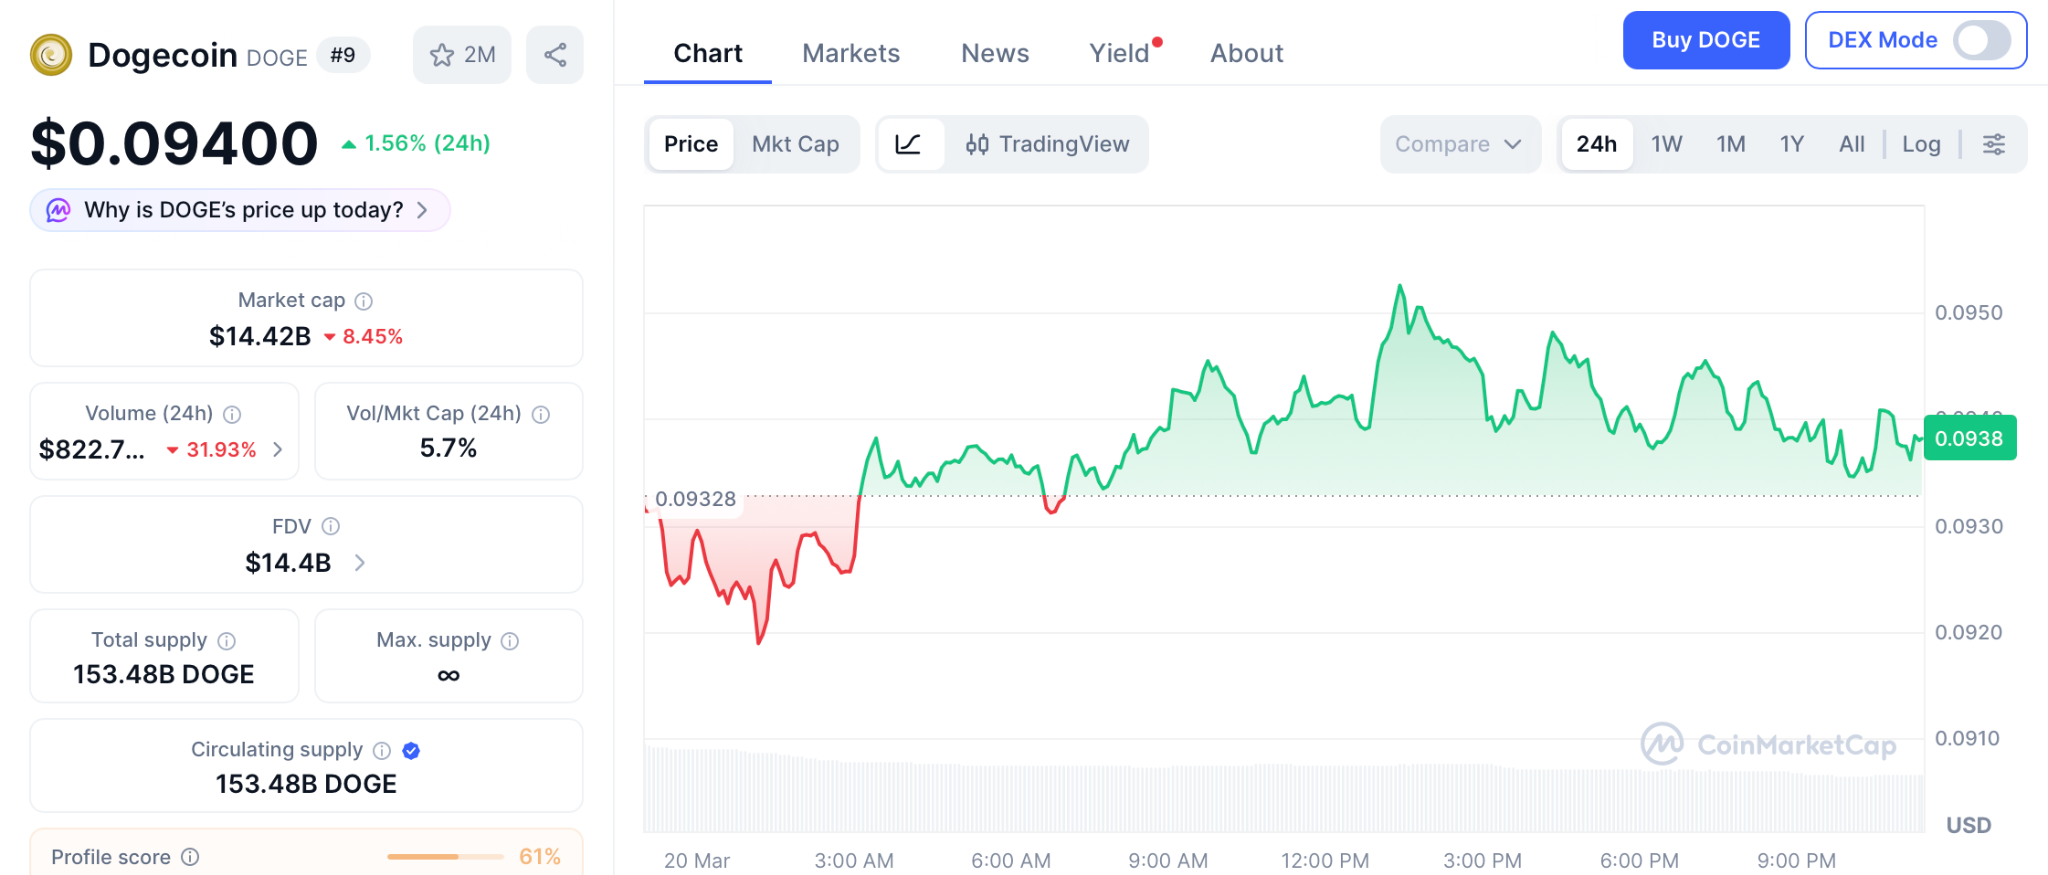
Task: Select the line chart icon
Action: pos(909,144)
